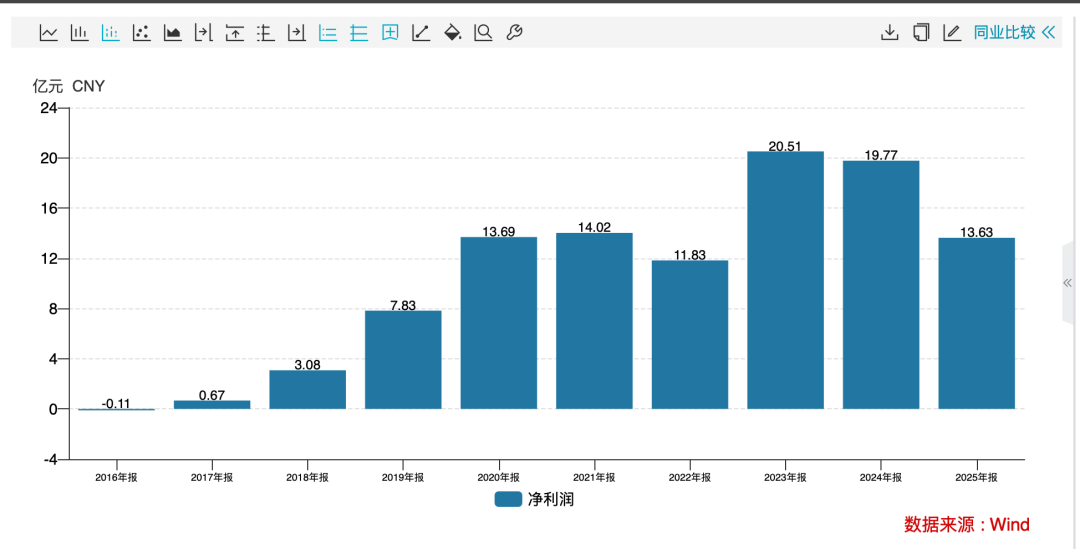Click the 2021年报 bar showing 14.02

coord(594,321)
